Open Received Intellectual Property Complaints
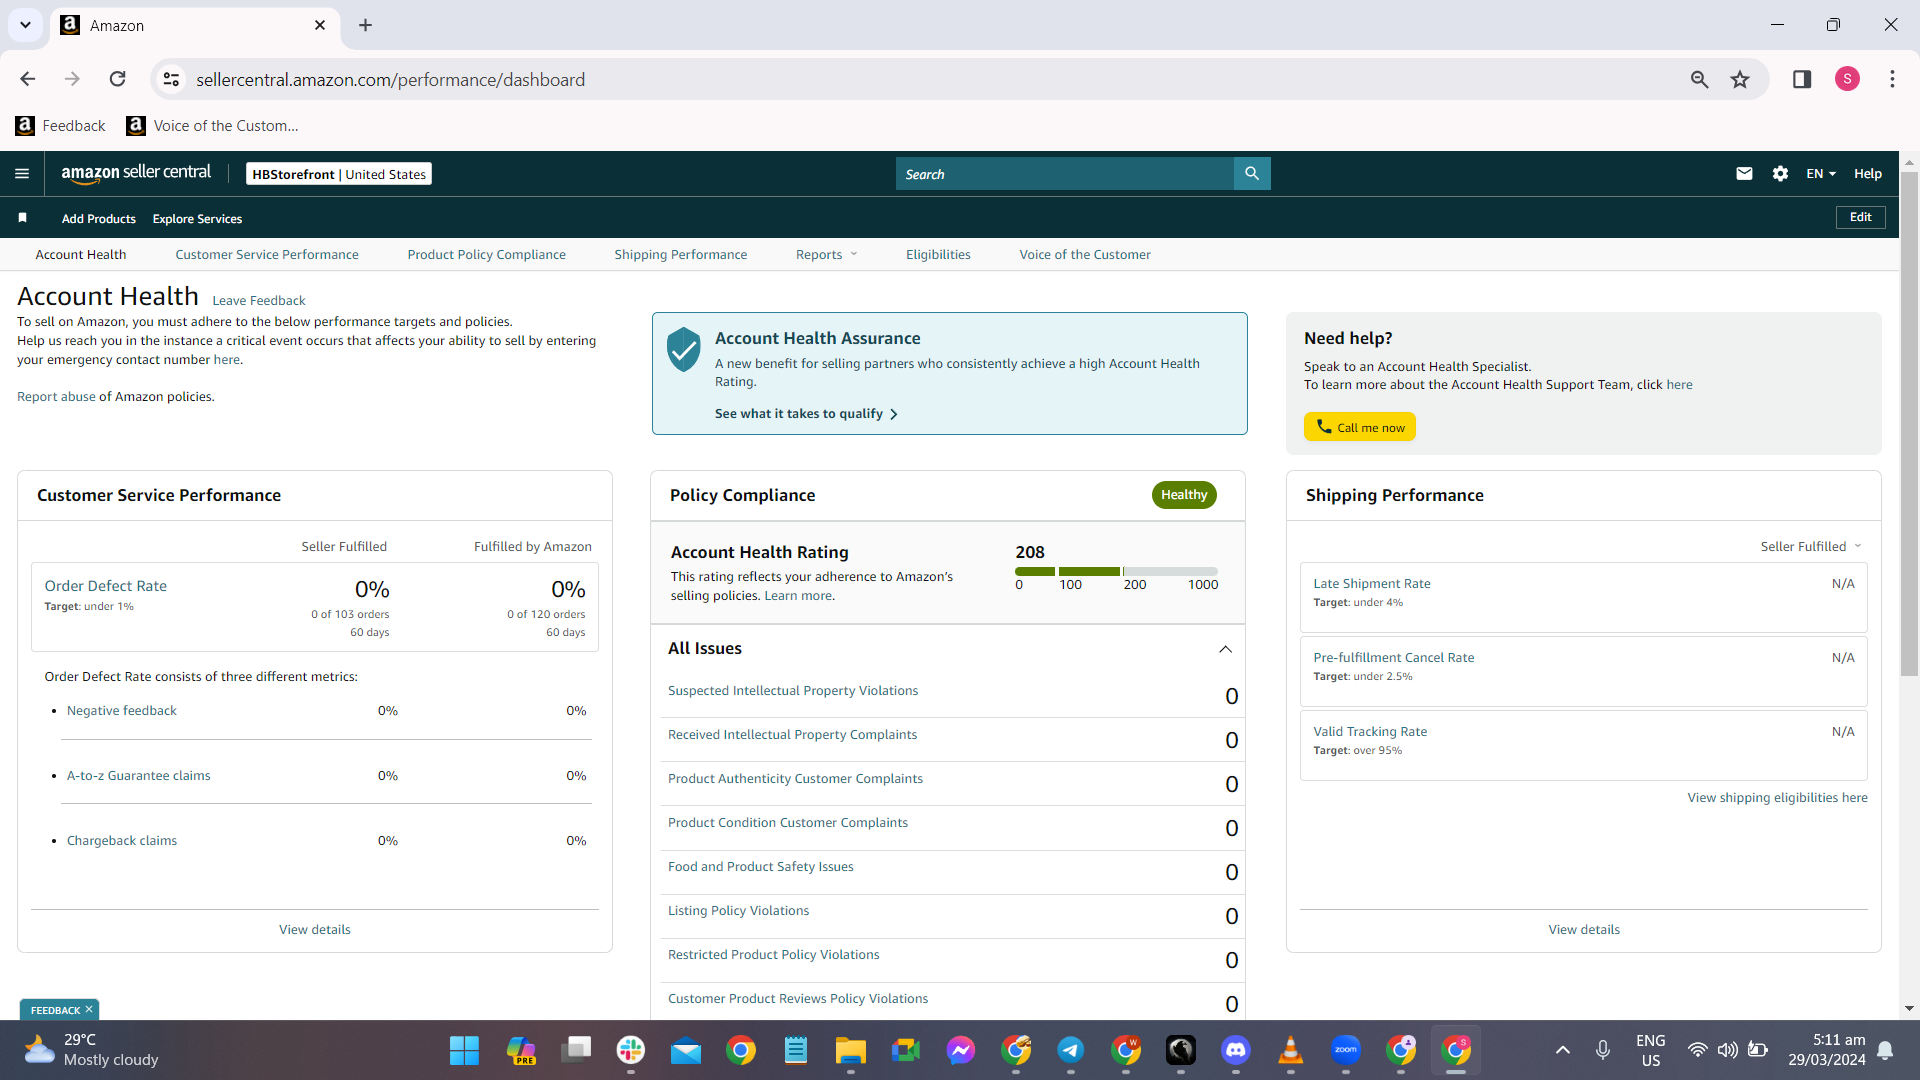 tap(792, 735)
